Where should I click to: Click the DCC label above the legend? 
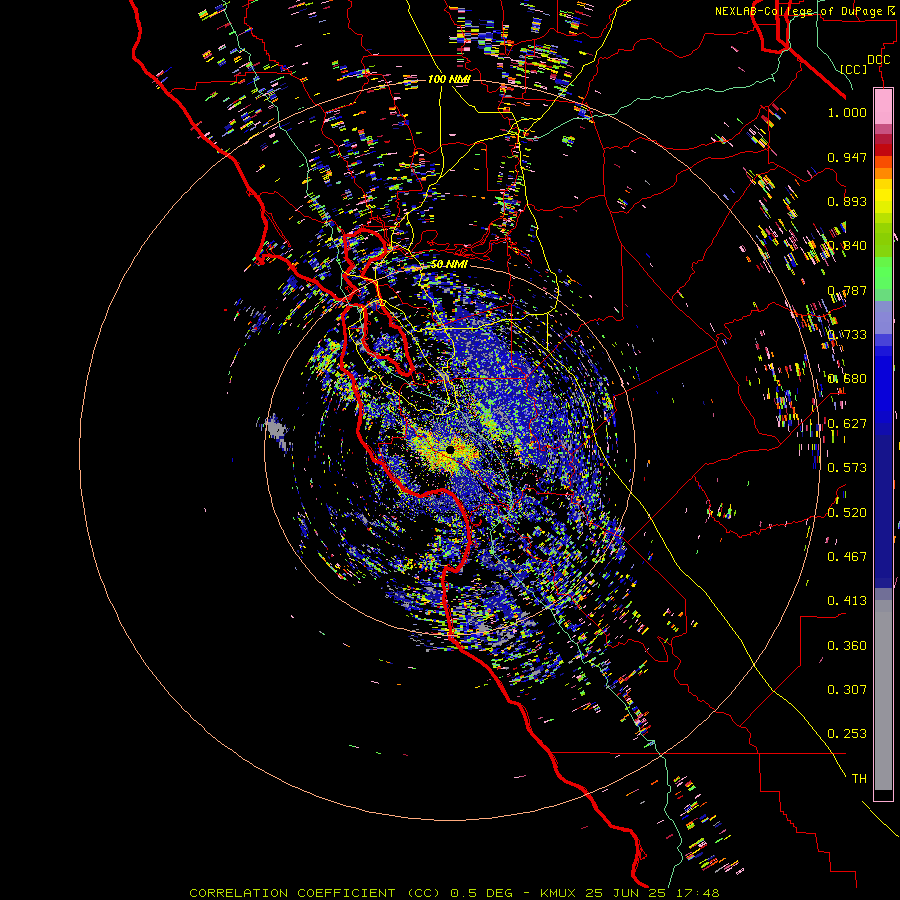pyautogui.click(x=878, y=60)
